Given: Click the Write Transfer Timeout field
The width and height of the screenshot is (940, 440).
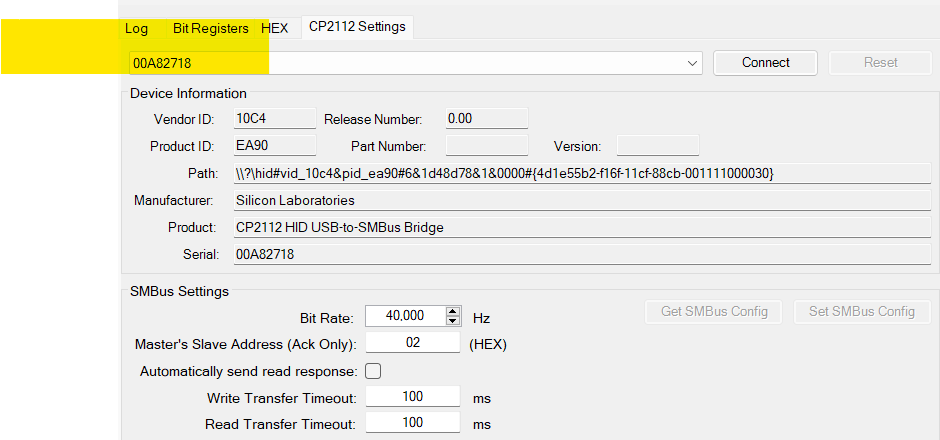Looking at the screenshot, I should [x=412, y=397].
